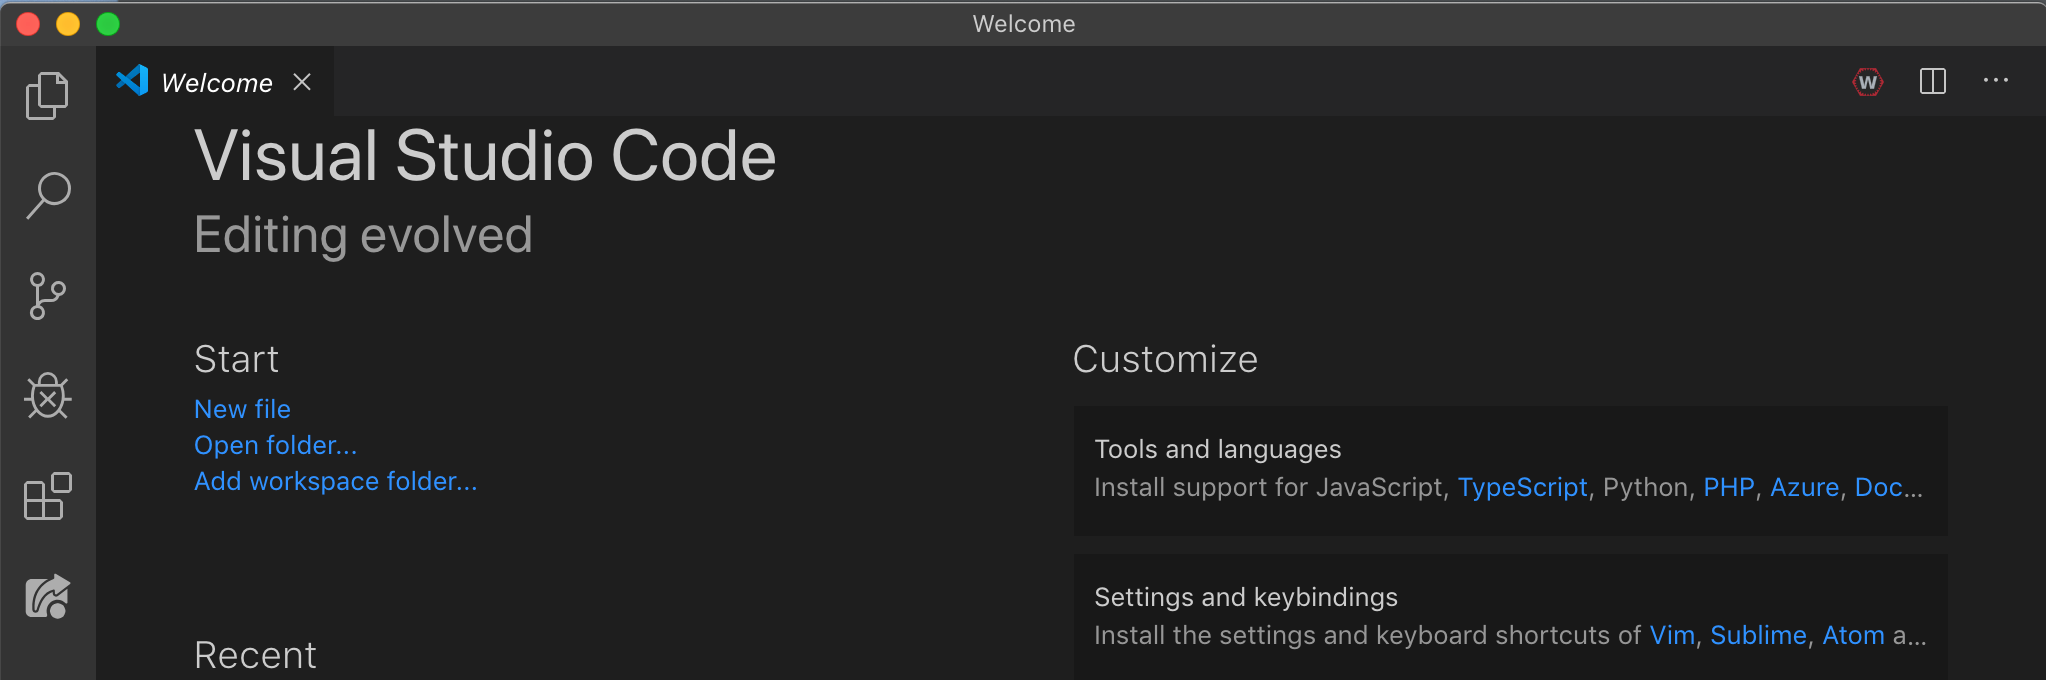Close the Welcome tab
This screenshot has width=2046, height=680.
pos(302,82)
